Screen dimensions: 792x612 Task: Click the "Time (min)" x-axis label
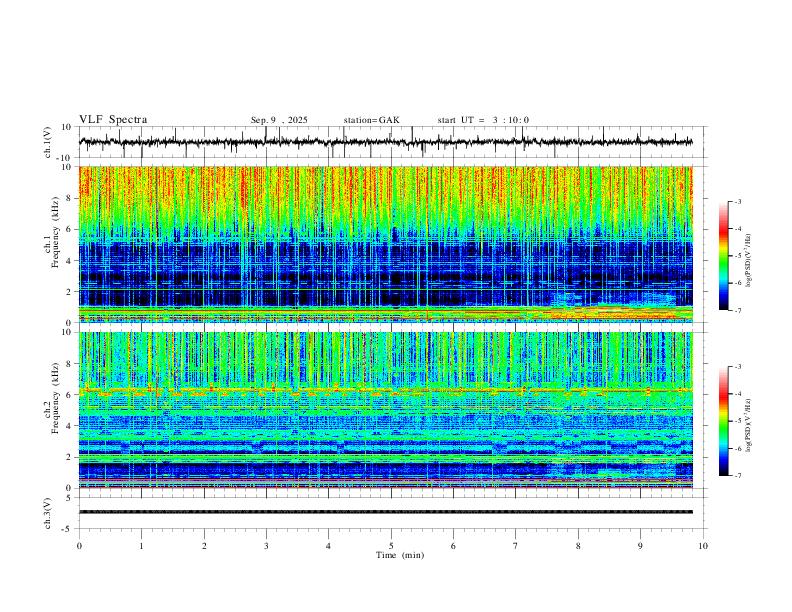click(x=400, y=555)
